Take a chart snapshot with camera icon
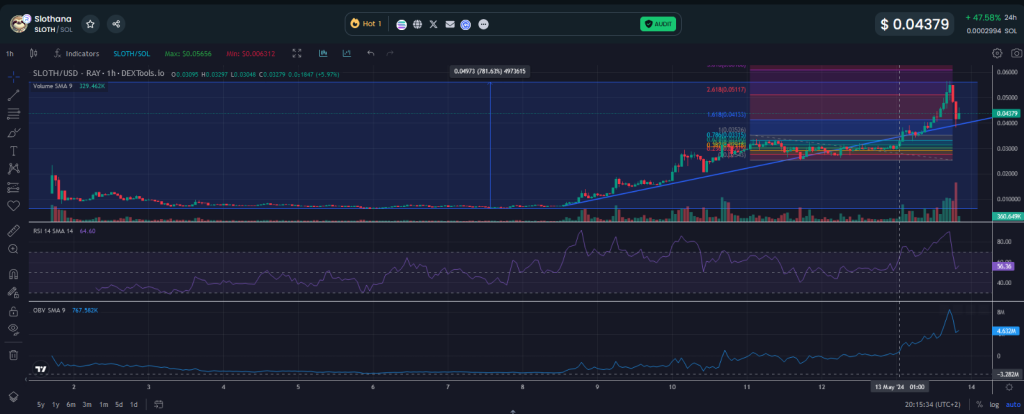Screen dimensions: 1024x414 tap(1016, 54)
